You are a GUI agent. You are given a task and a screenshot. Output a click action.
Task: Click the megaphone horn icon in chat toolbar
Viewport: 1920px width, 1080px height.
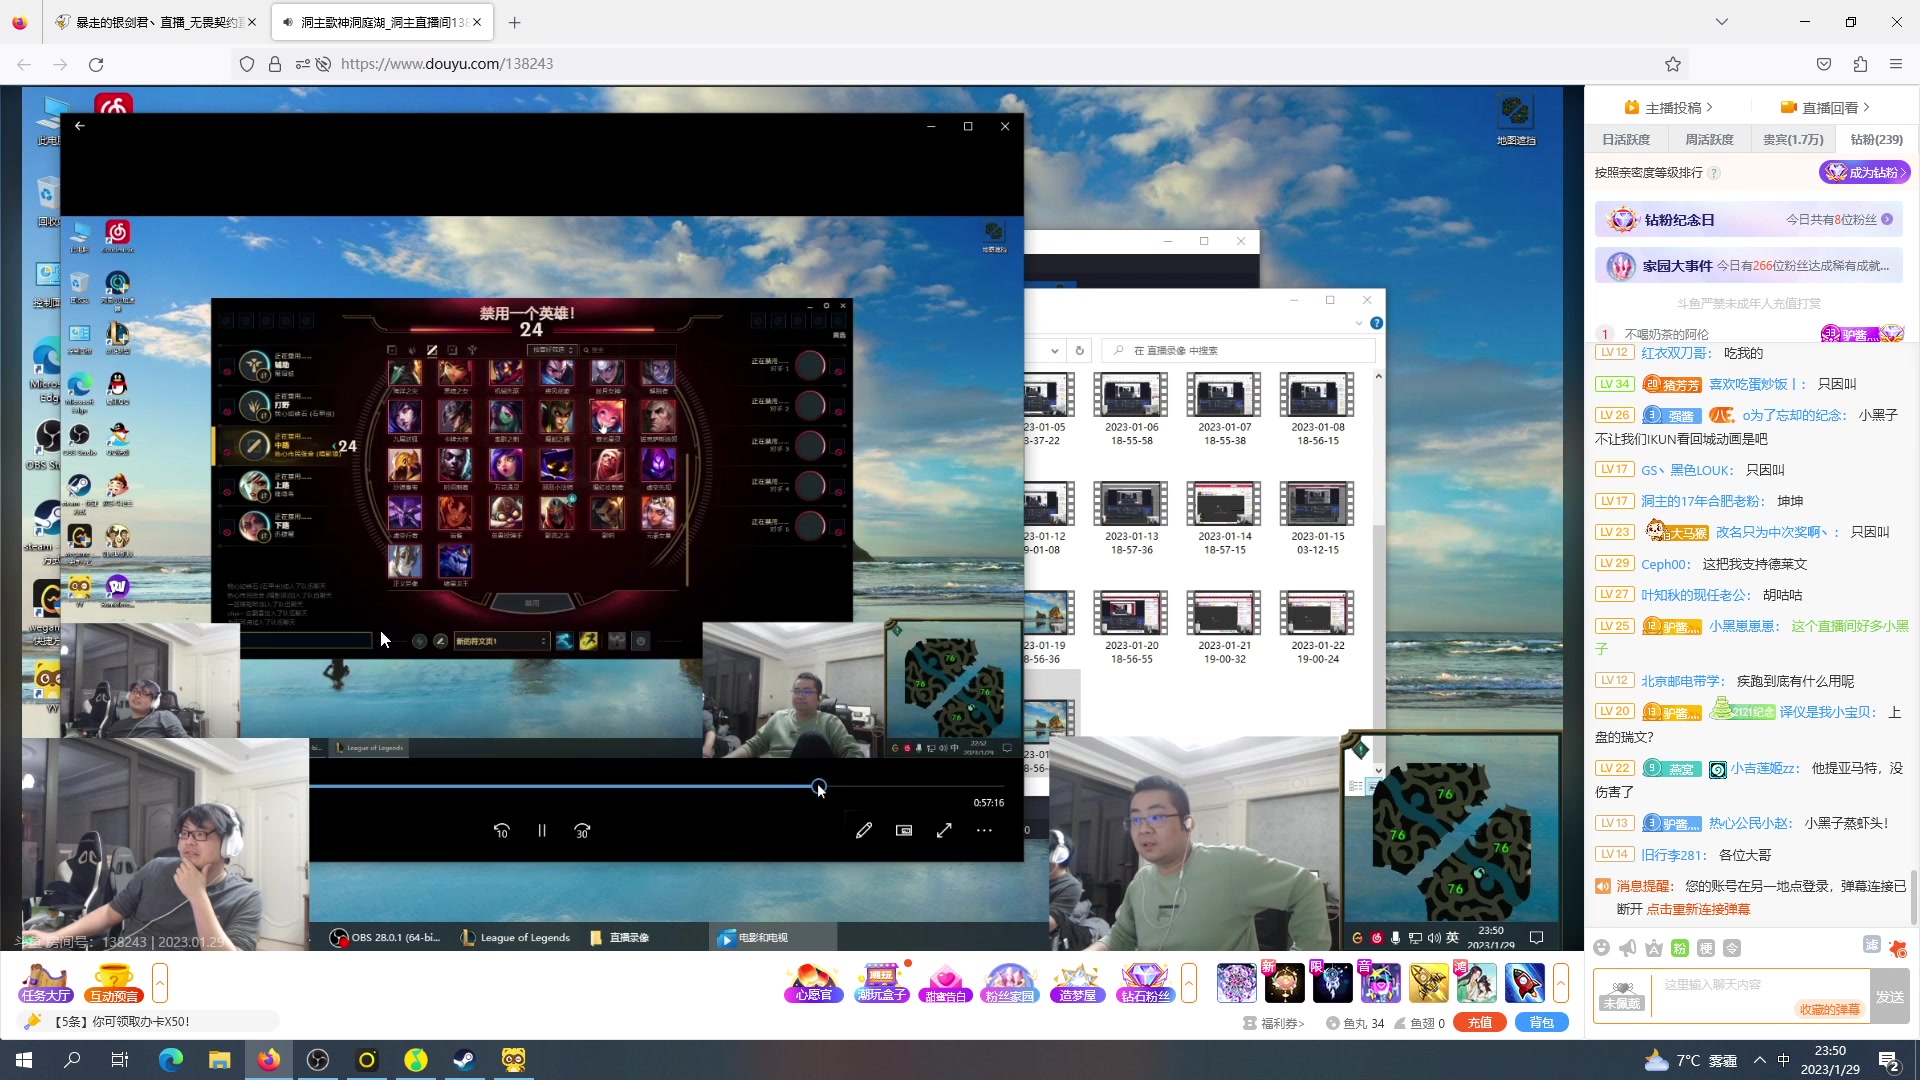coord(1628,948)
